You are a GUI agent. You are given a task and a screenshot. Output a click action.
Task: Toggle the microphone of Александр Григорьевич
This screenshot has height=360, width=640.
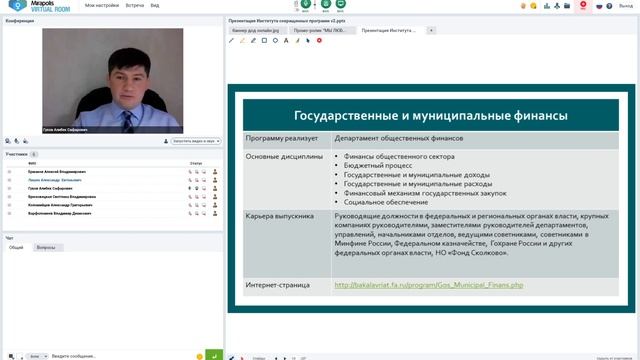(x=190, y=205)
